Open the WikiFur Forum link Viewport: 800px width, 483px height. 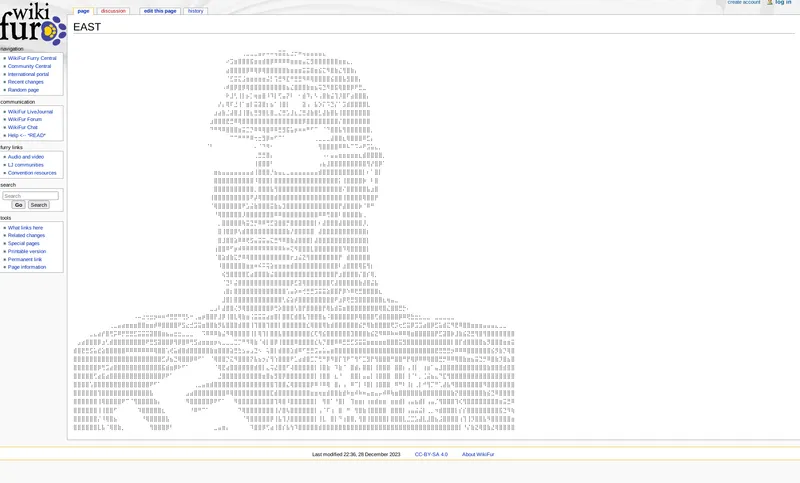pyautogui.click(x=25, y=119)
